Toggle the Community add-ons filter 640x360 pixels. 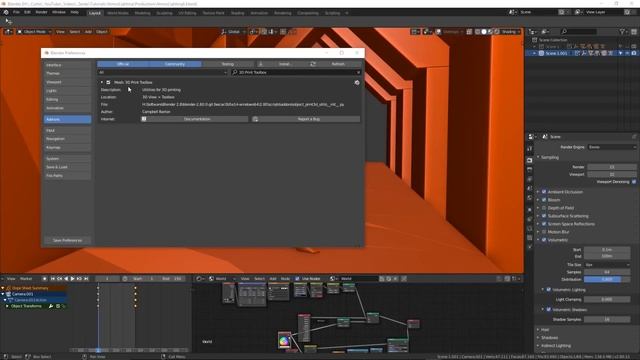pos(175,64)
